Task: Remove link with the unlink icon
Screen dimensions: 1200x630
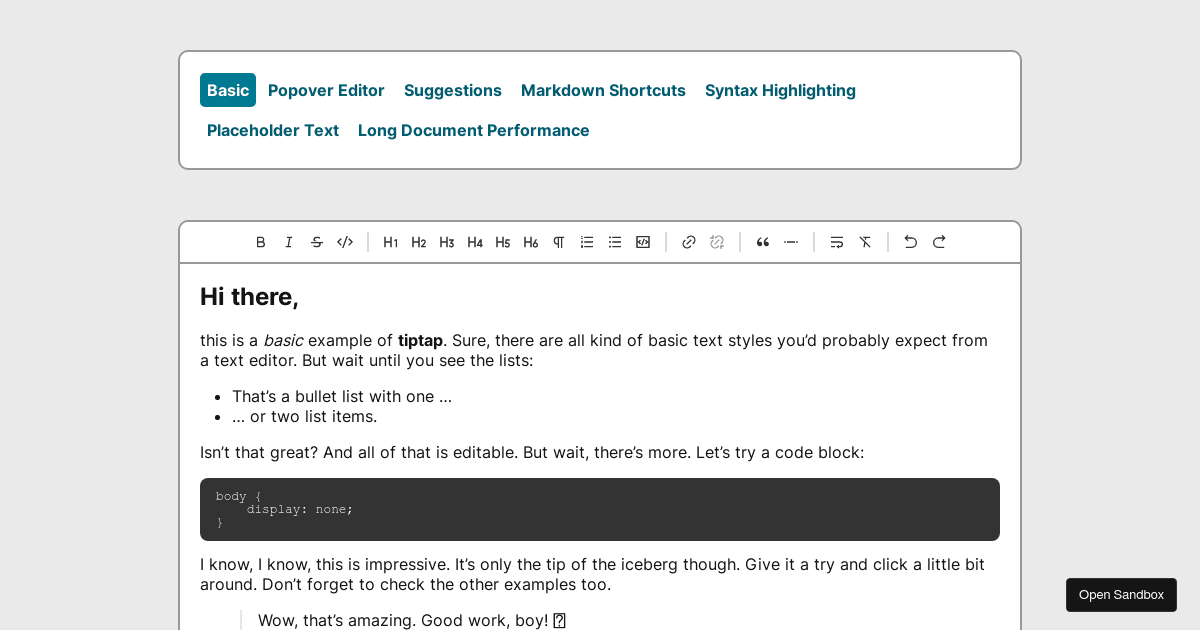Action: click(717, 242)
